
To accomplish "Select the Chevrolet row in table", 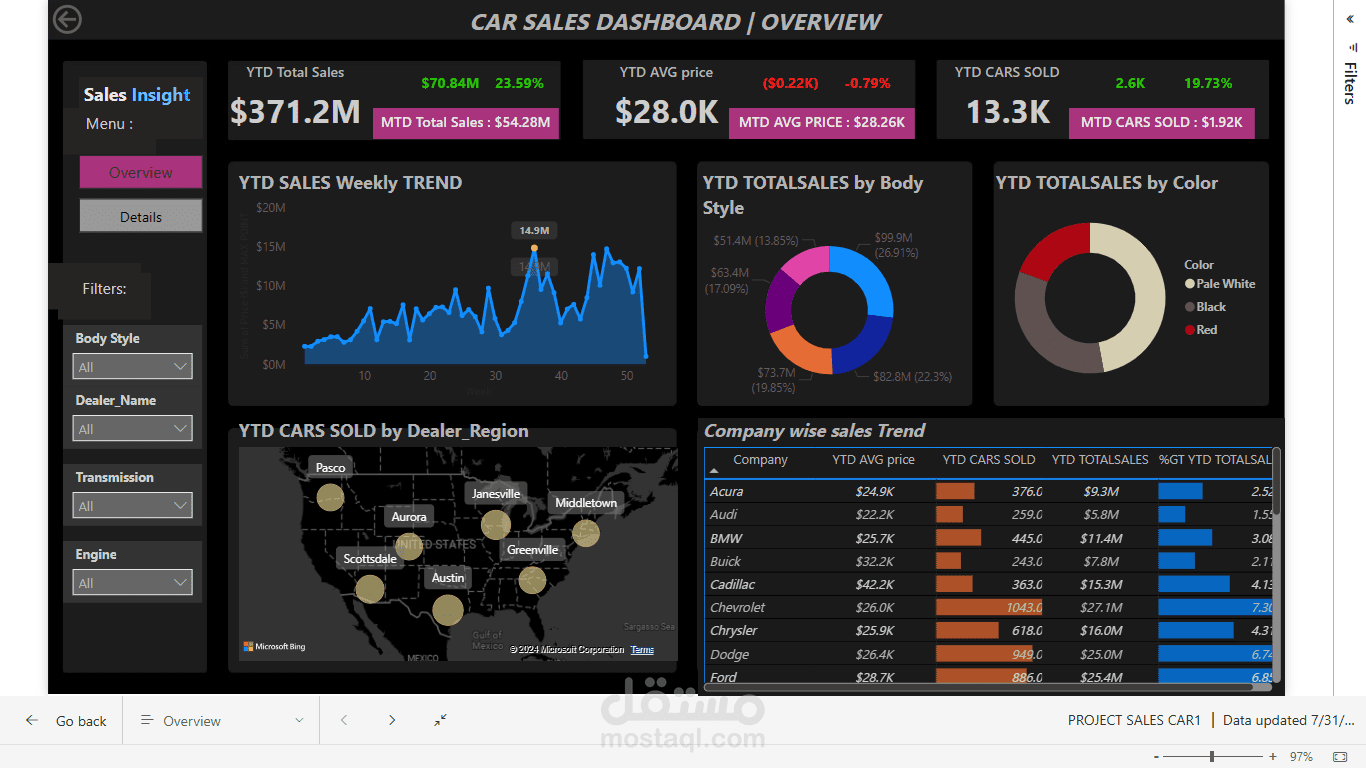I will pyautogui.click(x=990, y=607).
